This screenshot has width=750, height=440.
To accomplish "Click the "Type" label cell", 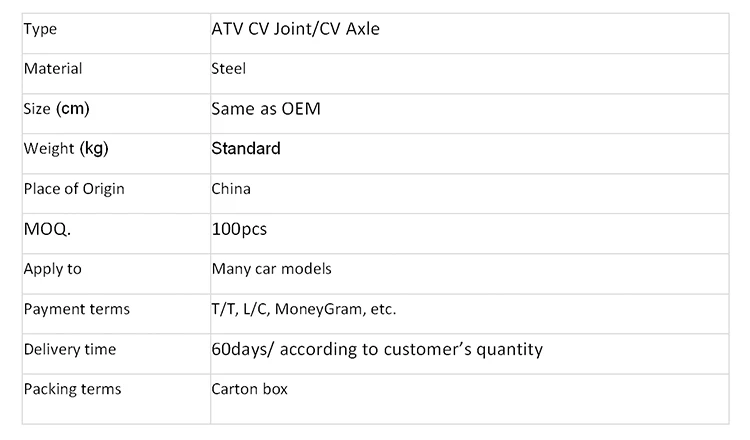I will point(40,30).
